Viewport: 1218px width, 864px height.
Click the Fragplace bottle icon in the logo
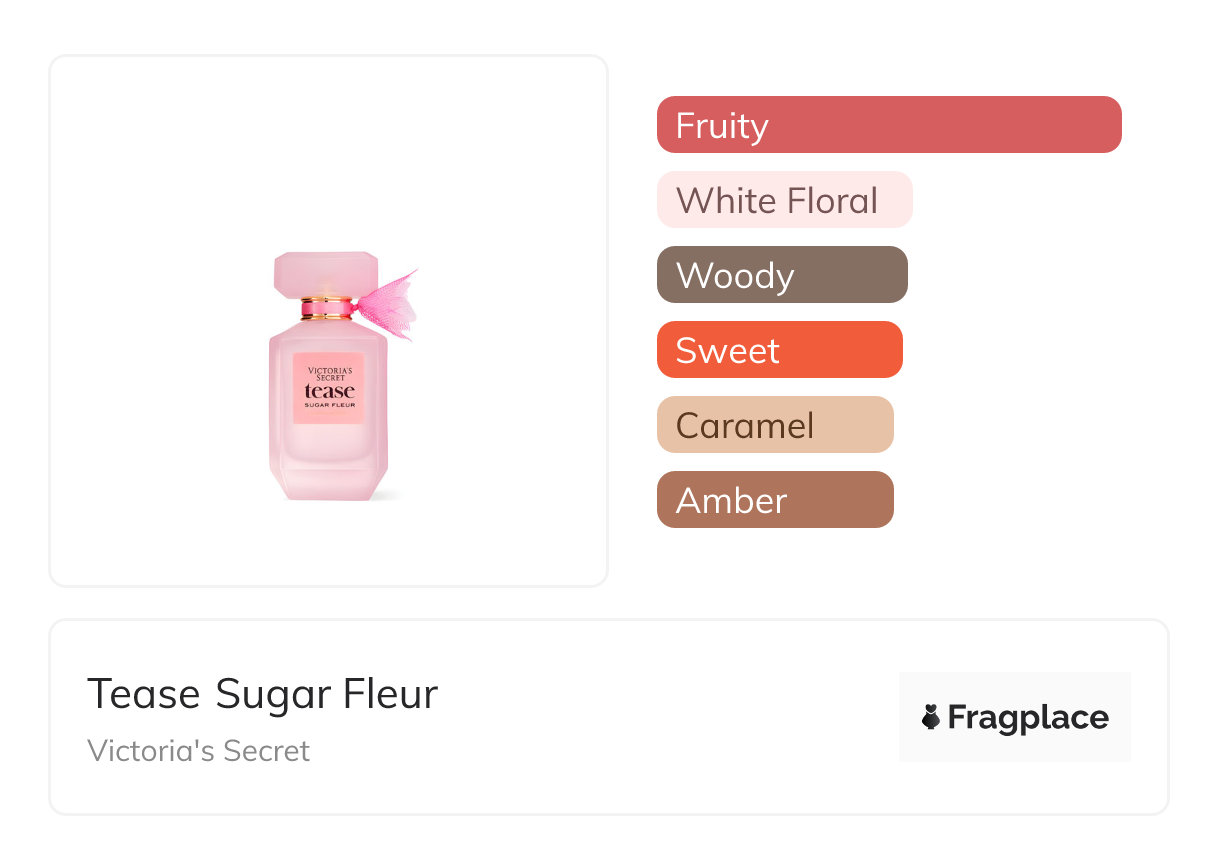pyautogui.click(x=931, y=717)
